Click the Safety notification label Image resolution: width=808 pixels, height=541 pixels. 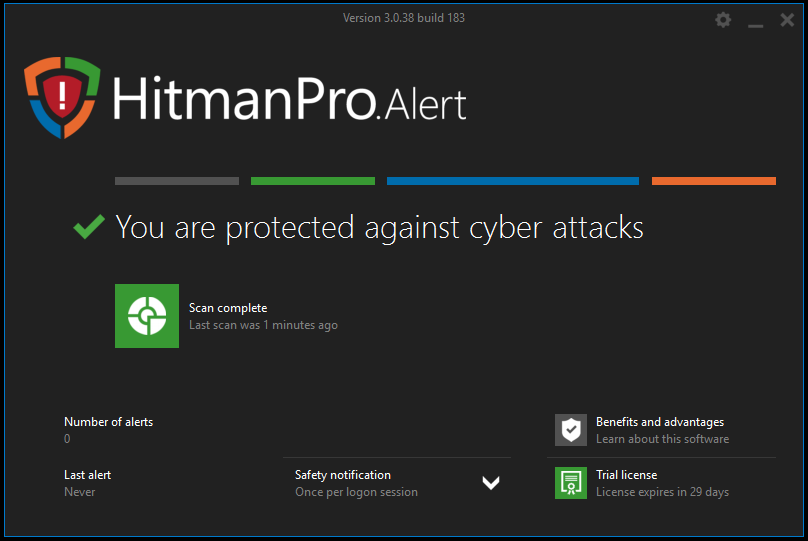[x=343, y=475]
